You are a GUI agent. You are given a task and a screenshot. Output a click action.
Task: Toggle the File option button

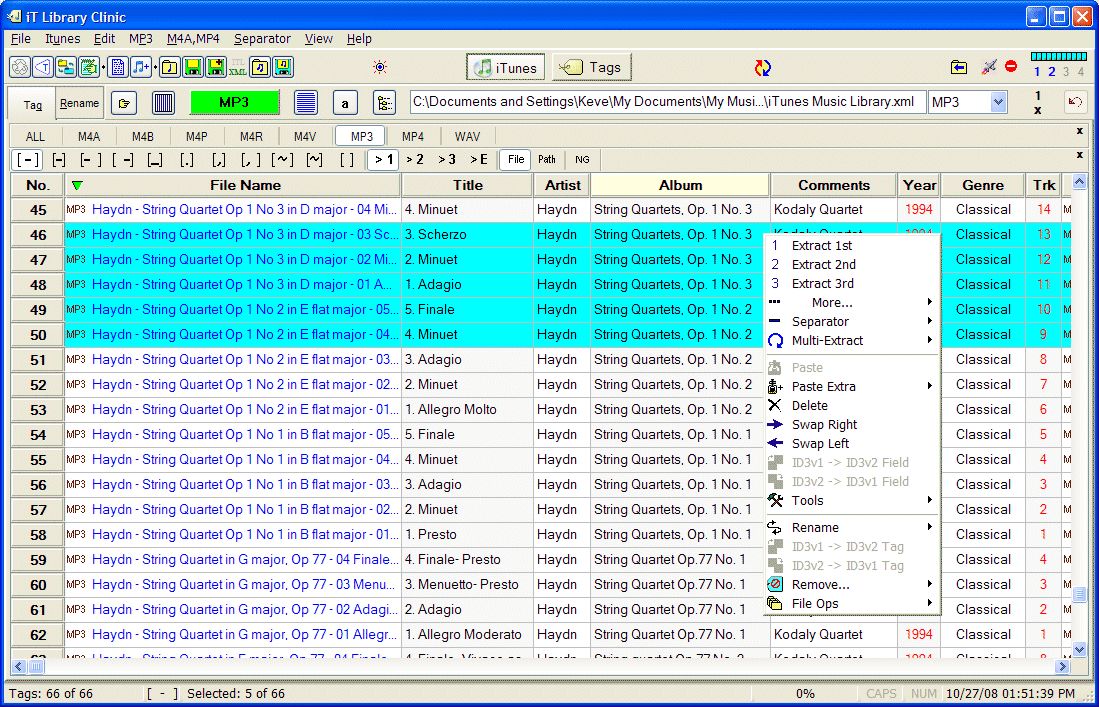(x=516, y=160)
